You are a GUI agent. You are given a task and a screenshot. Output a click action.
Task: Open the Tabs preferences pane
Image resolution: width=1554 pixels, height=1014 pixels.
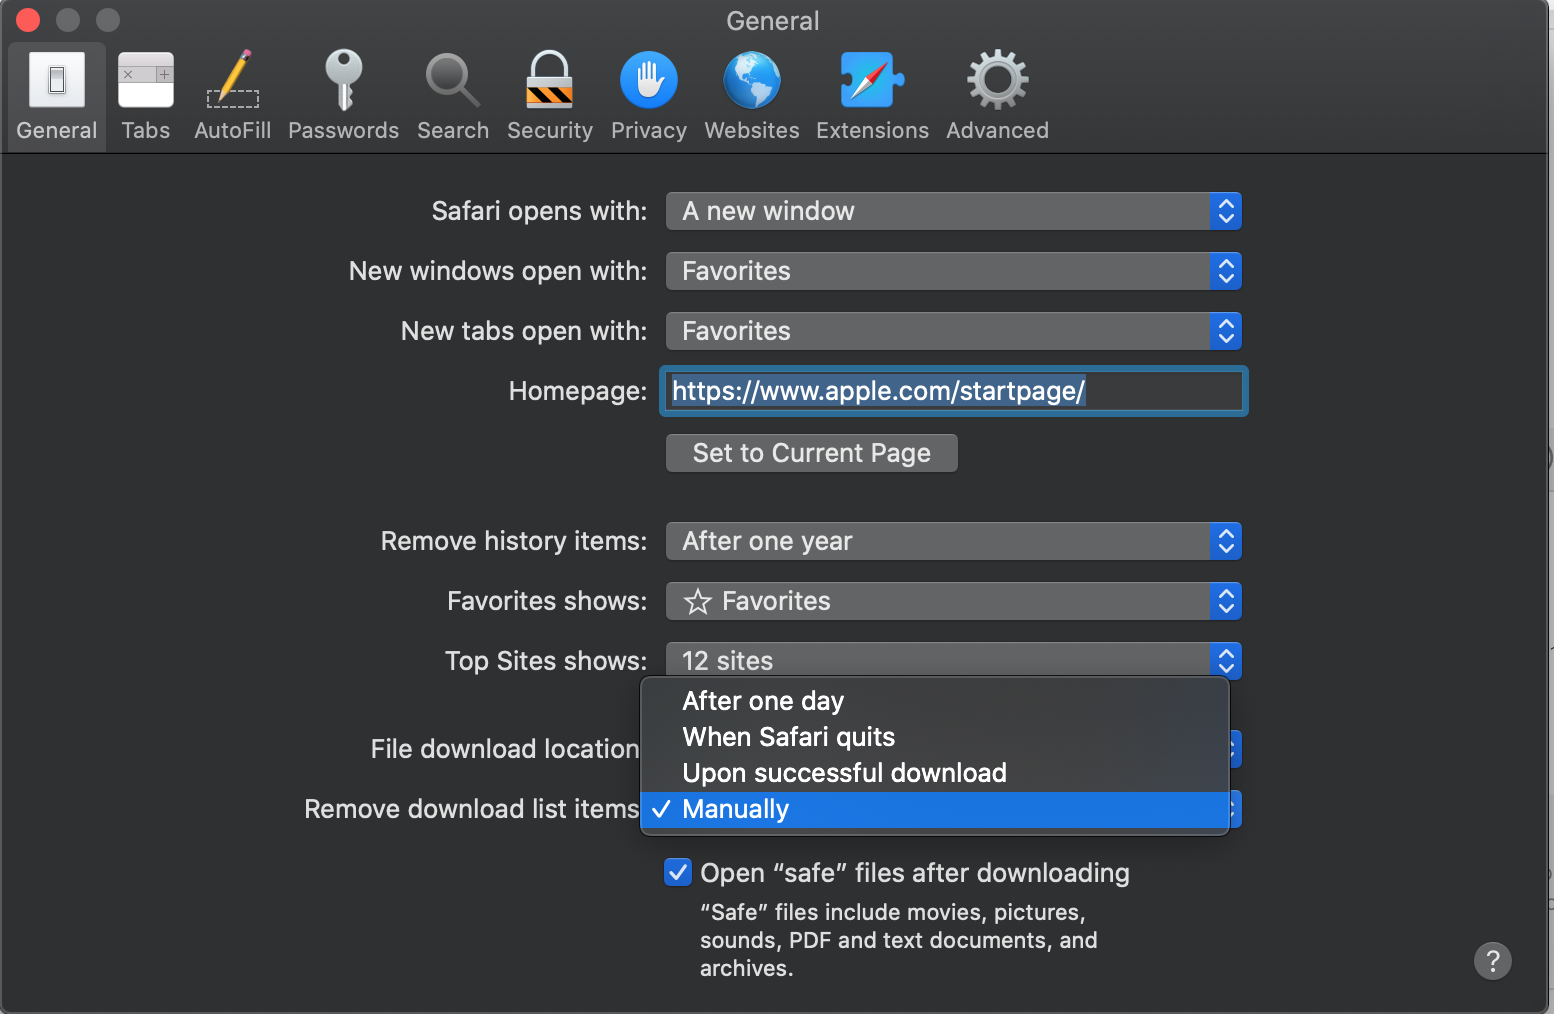(145, 97)
